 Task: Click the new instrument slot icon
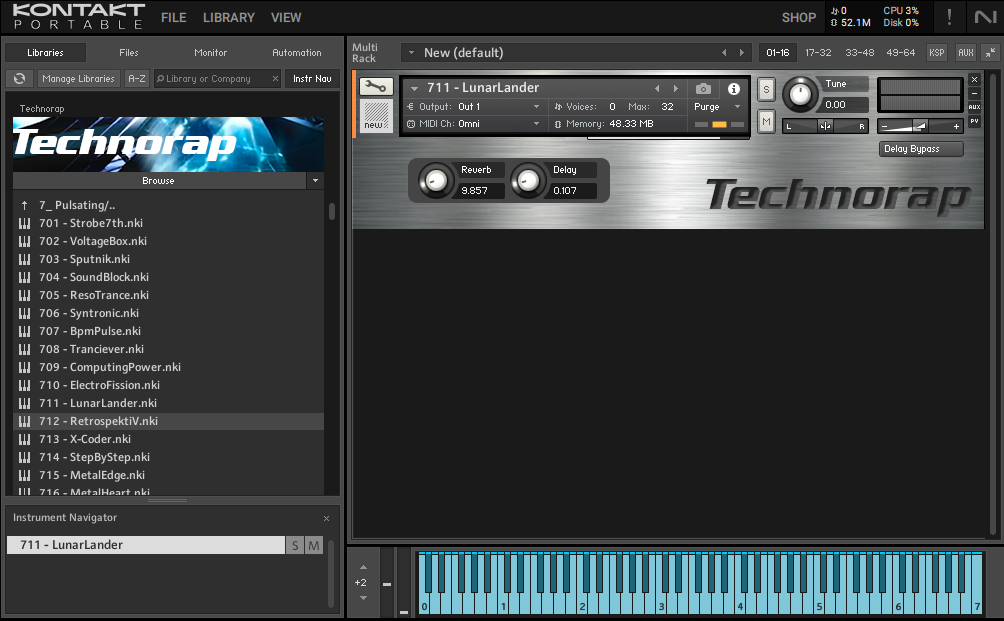[x=376, y=116]
